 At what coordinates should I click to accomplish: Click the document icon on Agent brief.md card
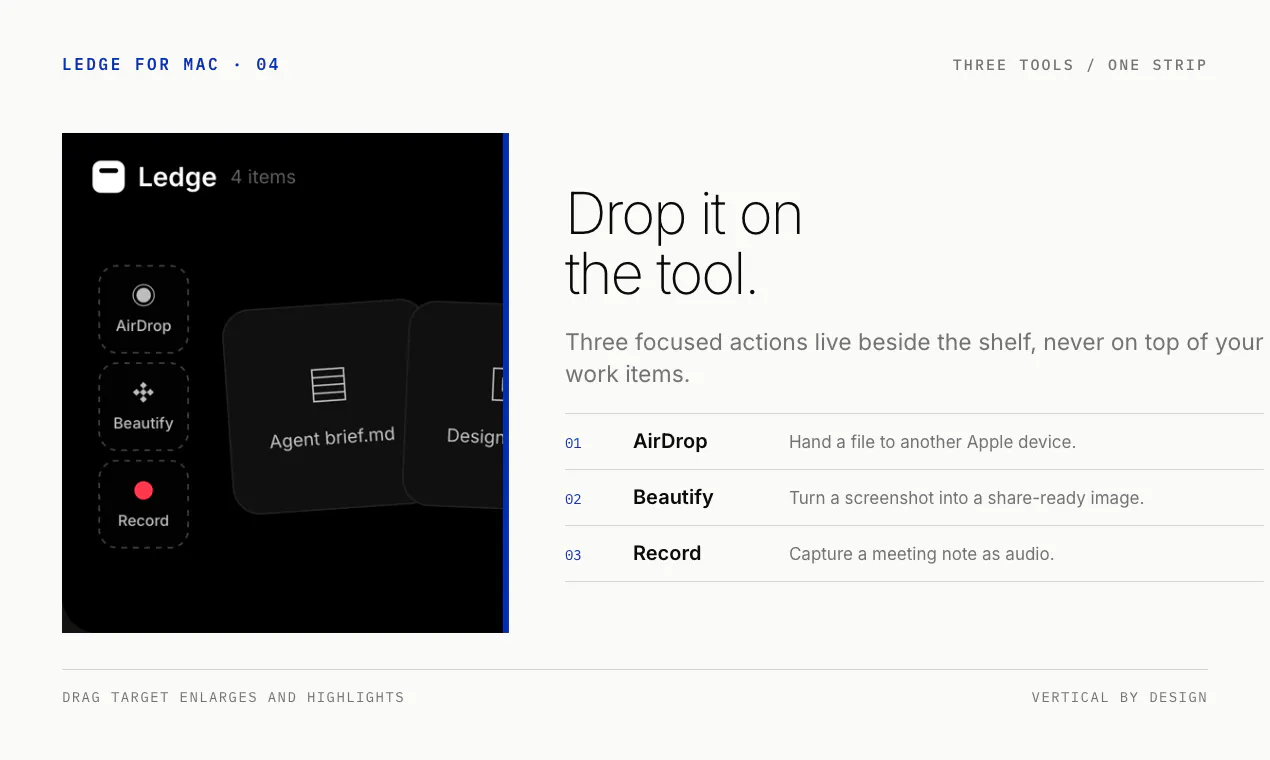point(328,385)
